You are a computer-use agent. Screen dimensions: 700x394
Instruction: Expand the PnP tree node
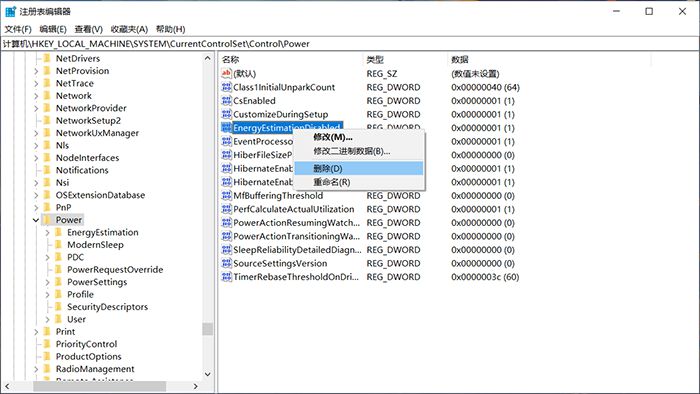click(36, 207)
